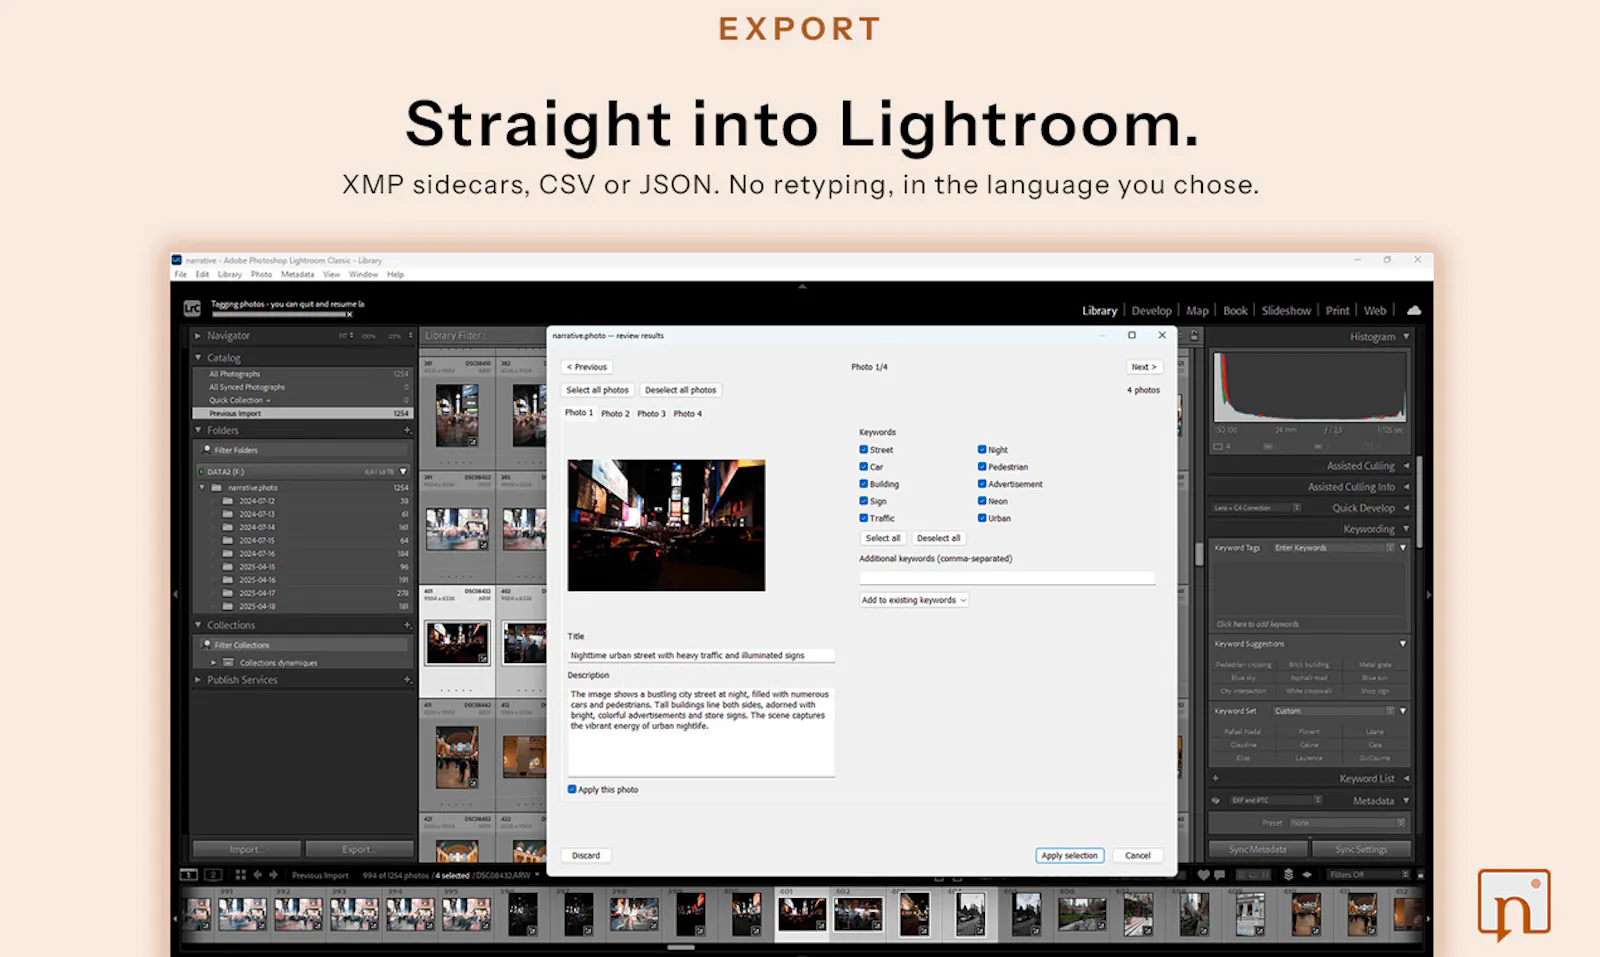
Task: Go back with filmstrip left arrow
Action: (x=257, y=874)
